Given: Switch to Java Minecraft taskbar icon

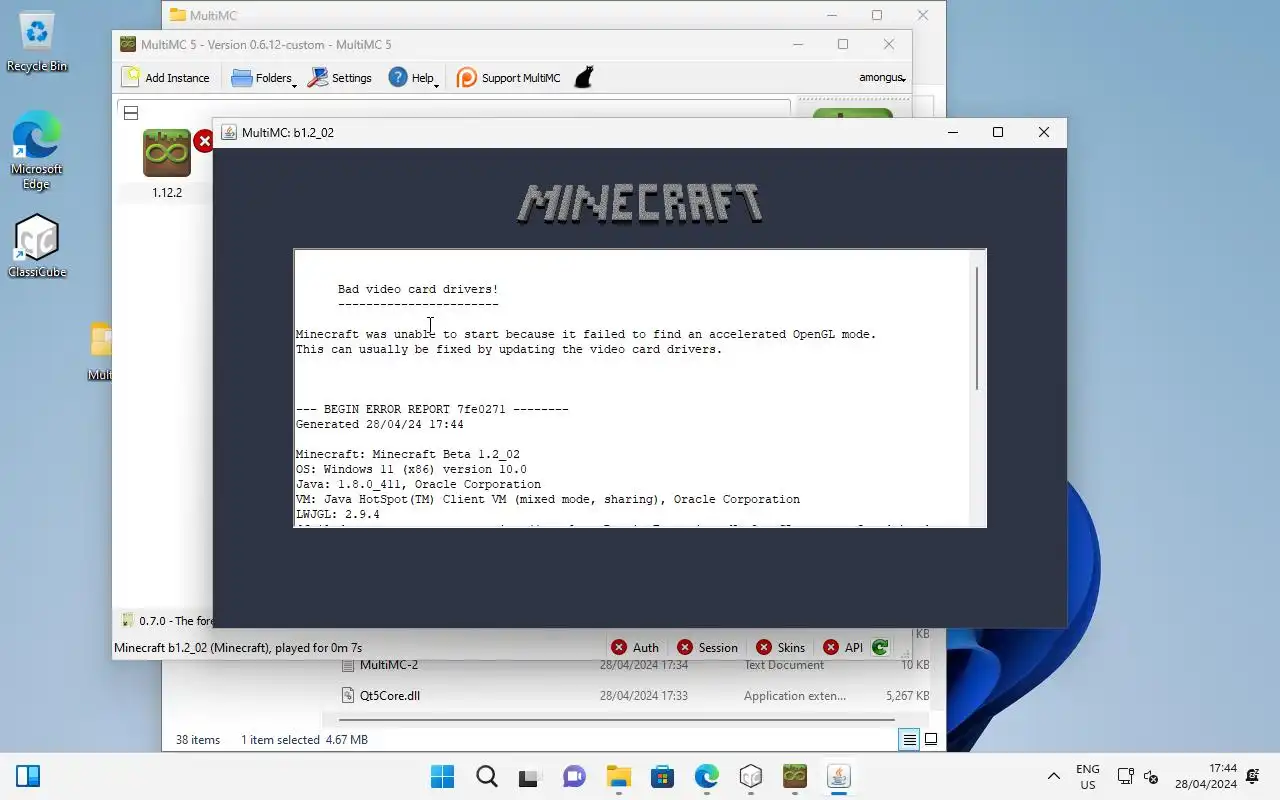Looking at the screenshot, I should pos(838,776).
